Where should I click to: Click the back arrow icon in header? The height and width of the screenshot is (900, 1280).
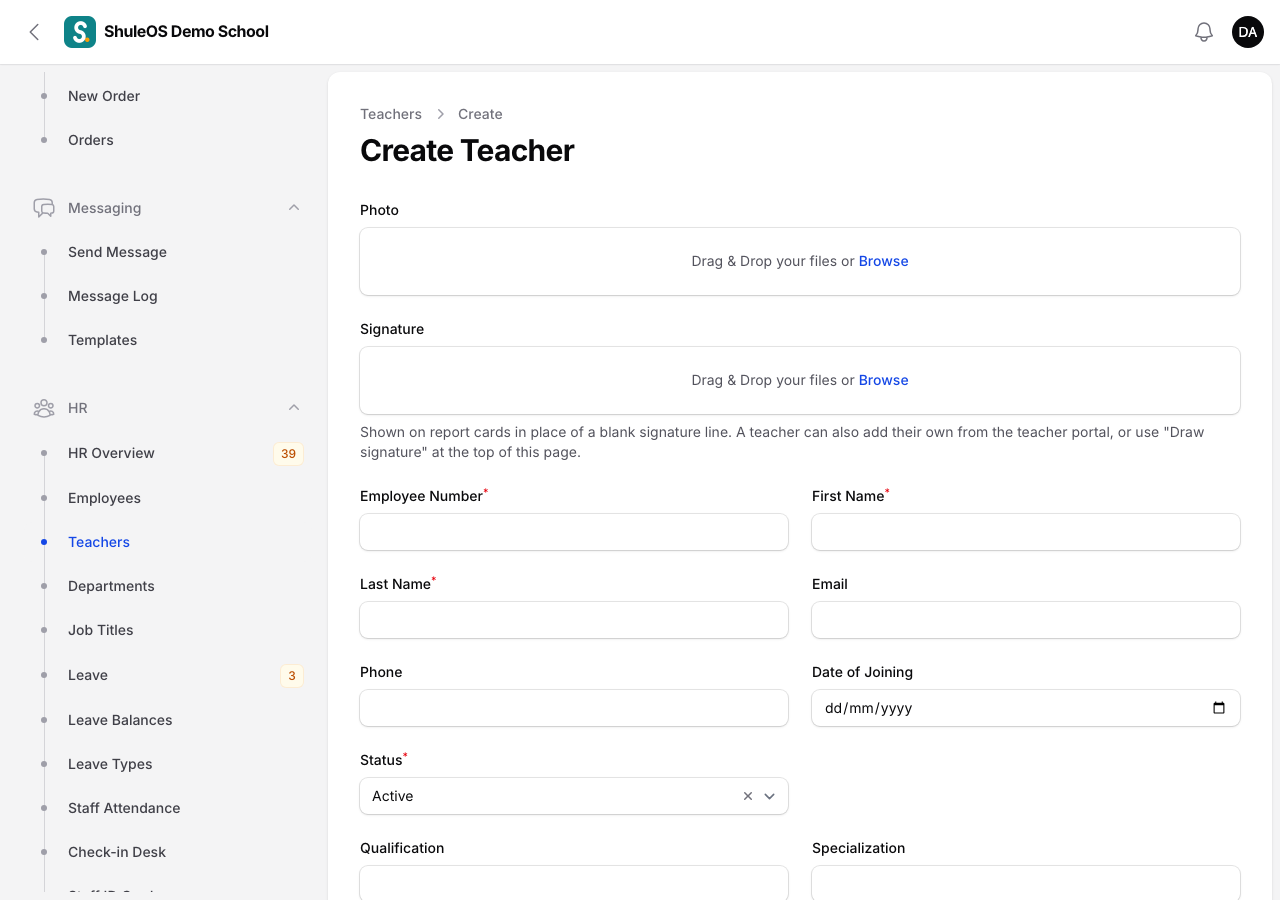click(34, 32)
